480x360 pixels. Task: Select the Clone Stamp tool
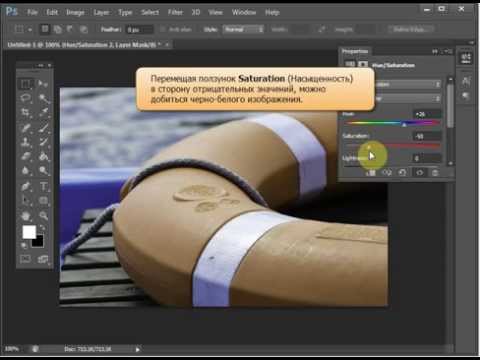click(26, 142)
